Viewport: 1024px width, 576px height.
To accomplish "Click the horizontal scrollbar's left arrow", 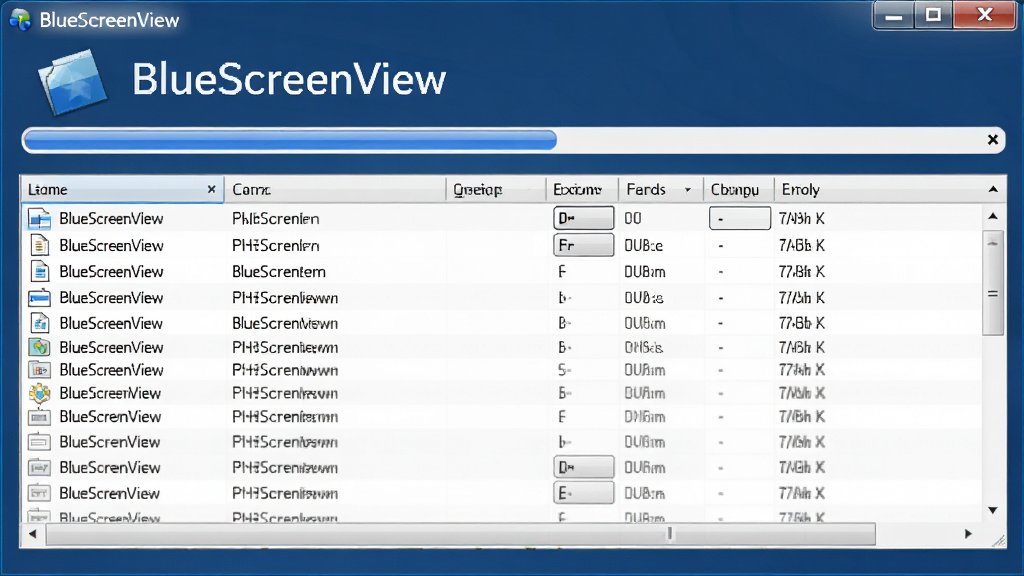I will tap(33, 534).
